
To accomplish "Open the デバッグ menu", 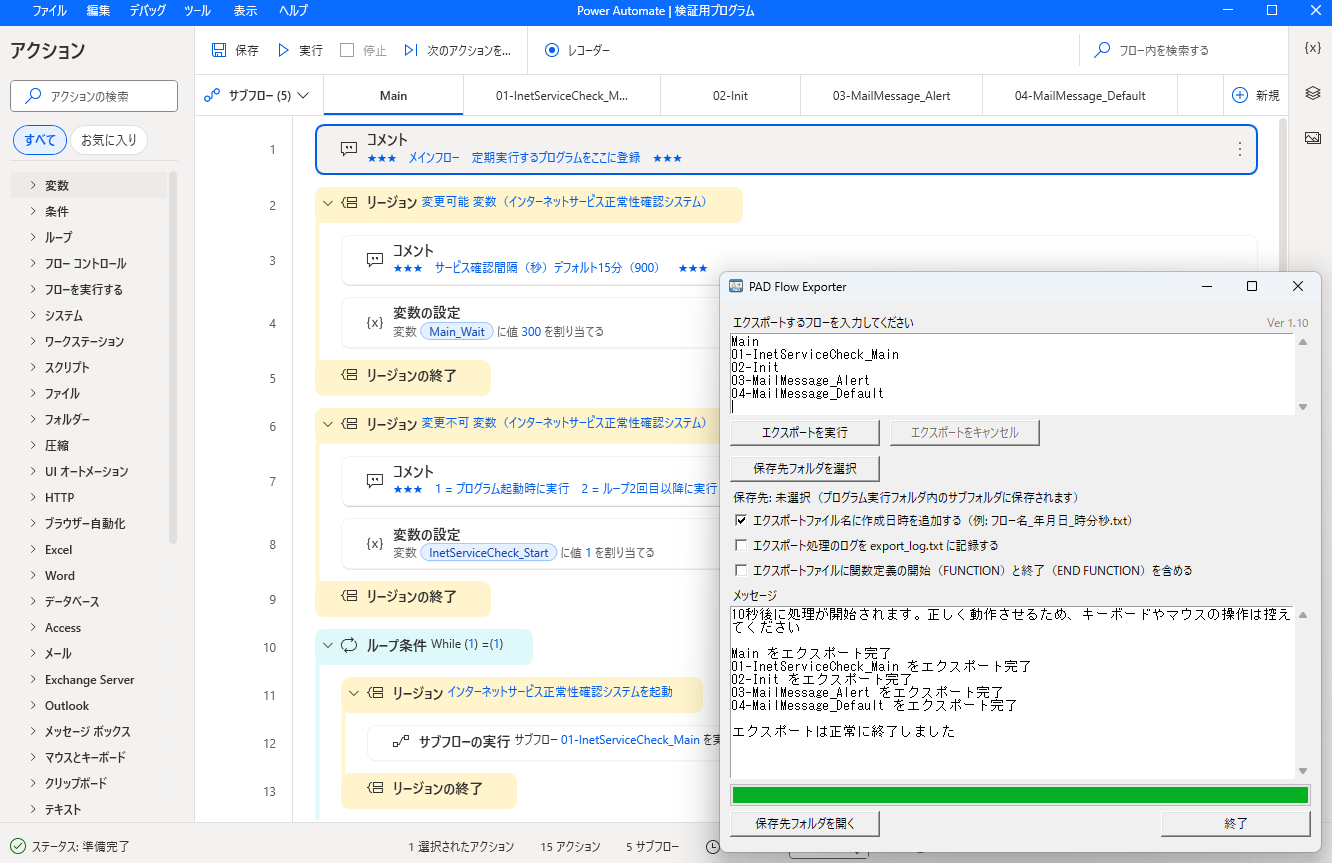I will (x=148, y=11).
